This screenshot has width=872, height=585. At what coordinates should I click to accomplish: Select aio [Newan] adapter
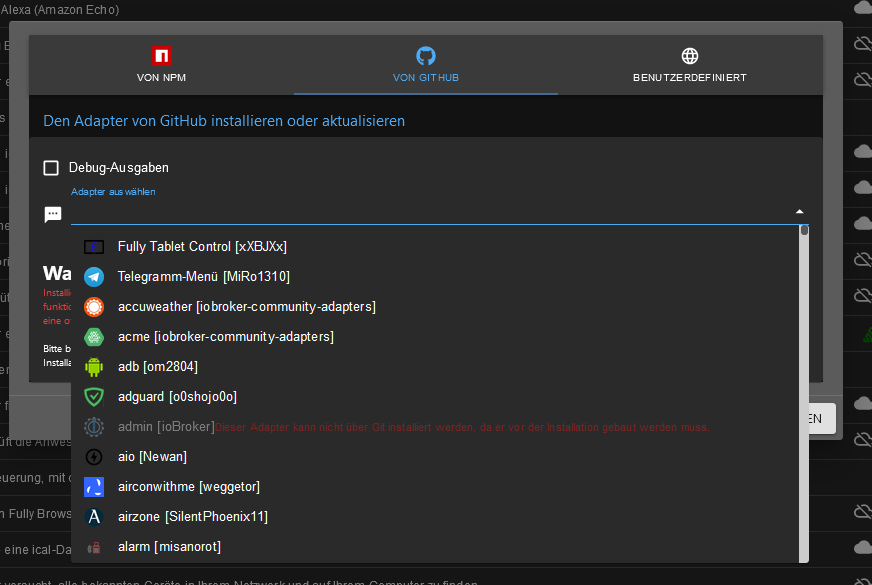(435, 457)
